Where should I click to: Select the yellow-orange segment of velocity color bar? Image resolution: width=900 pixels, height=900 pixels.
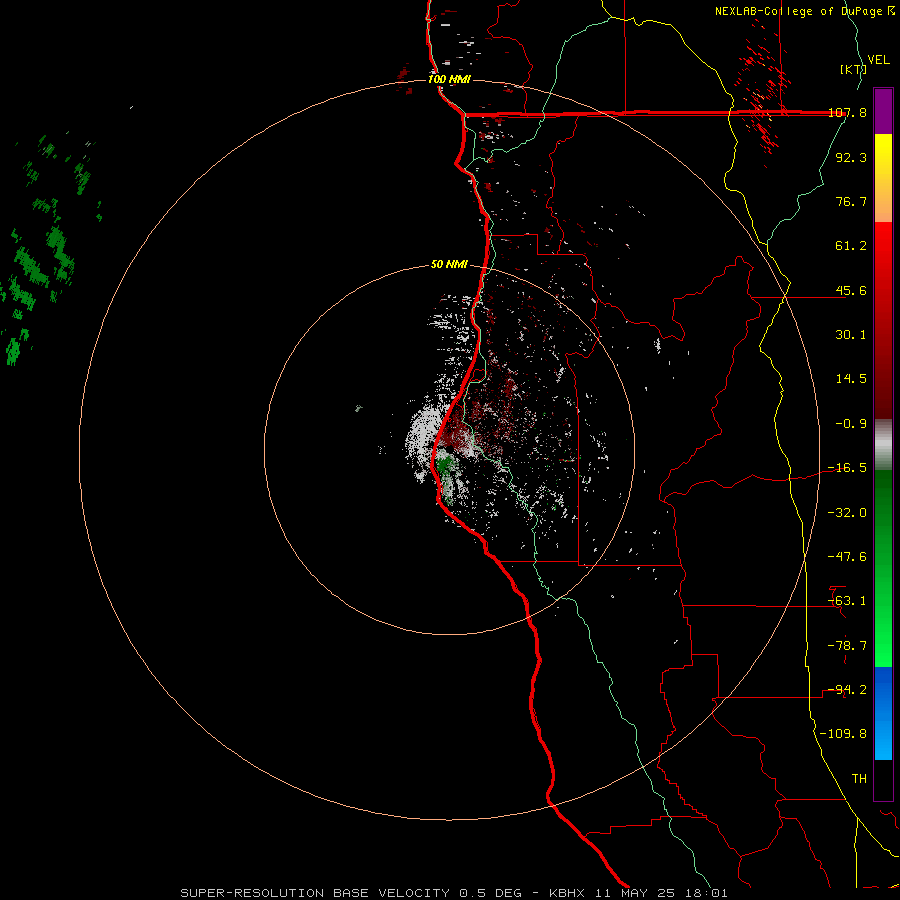(883, 178)
